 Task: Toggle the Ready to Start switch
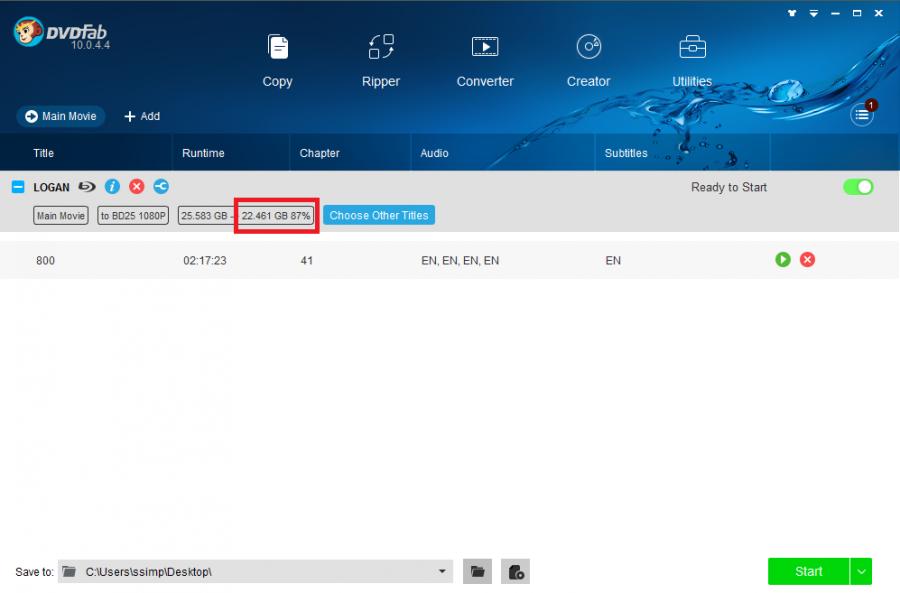[x=858, y=187]
